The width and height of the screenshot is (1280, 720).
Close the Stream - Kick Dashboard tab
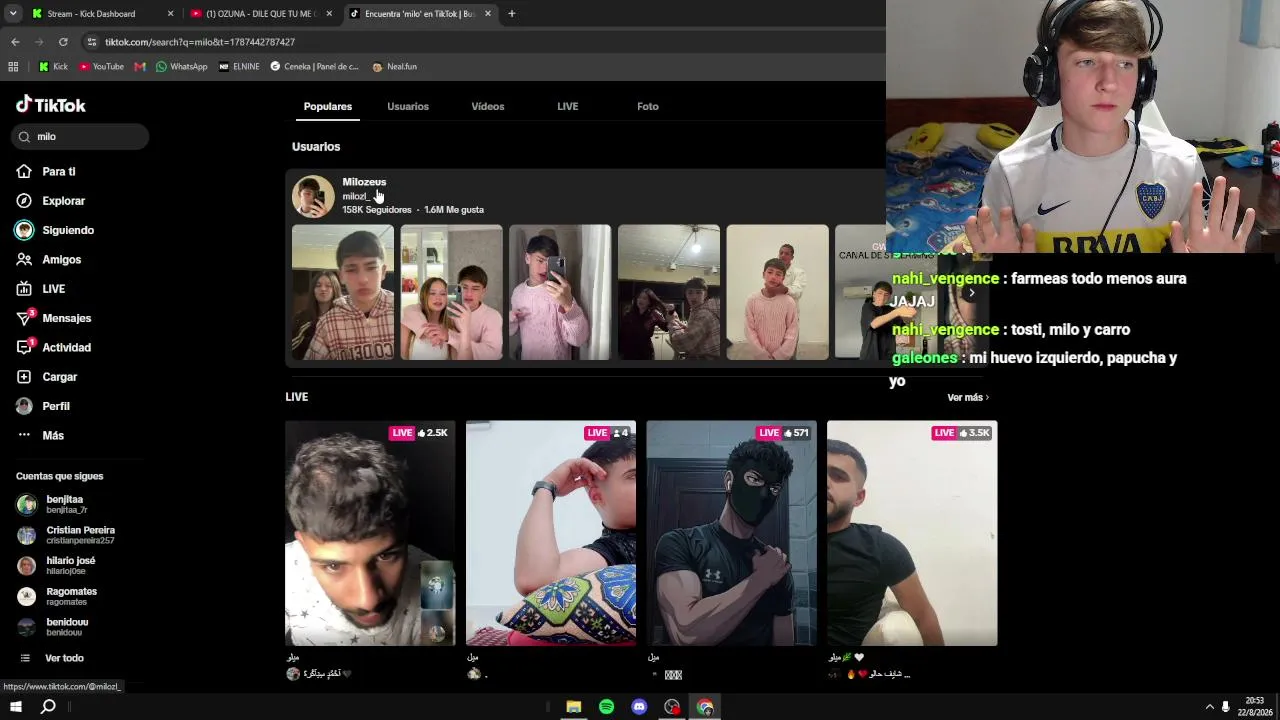click(170, 14)
